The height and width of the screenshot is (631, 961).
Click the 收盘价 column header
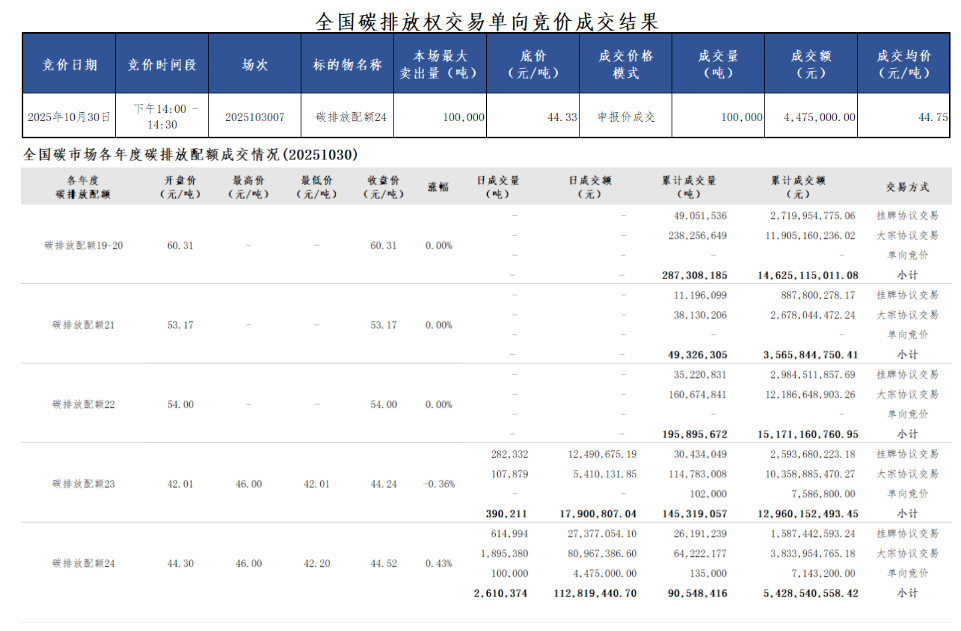(383, 187)
